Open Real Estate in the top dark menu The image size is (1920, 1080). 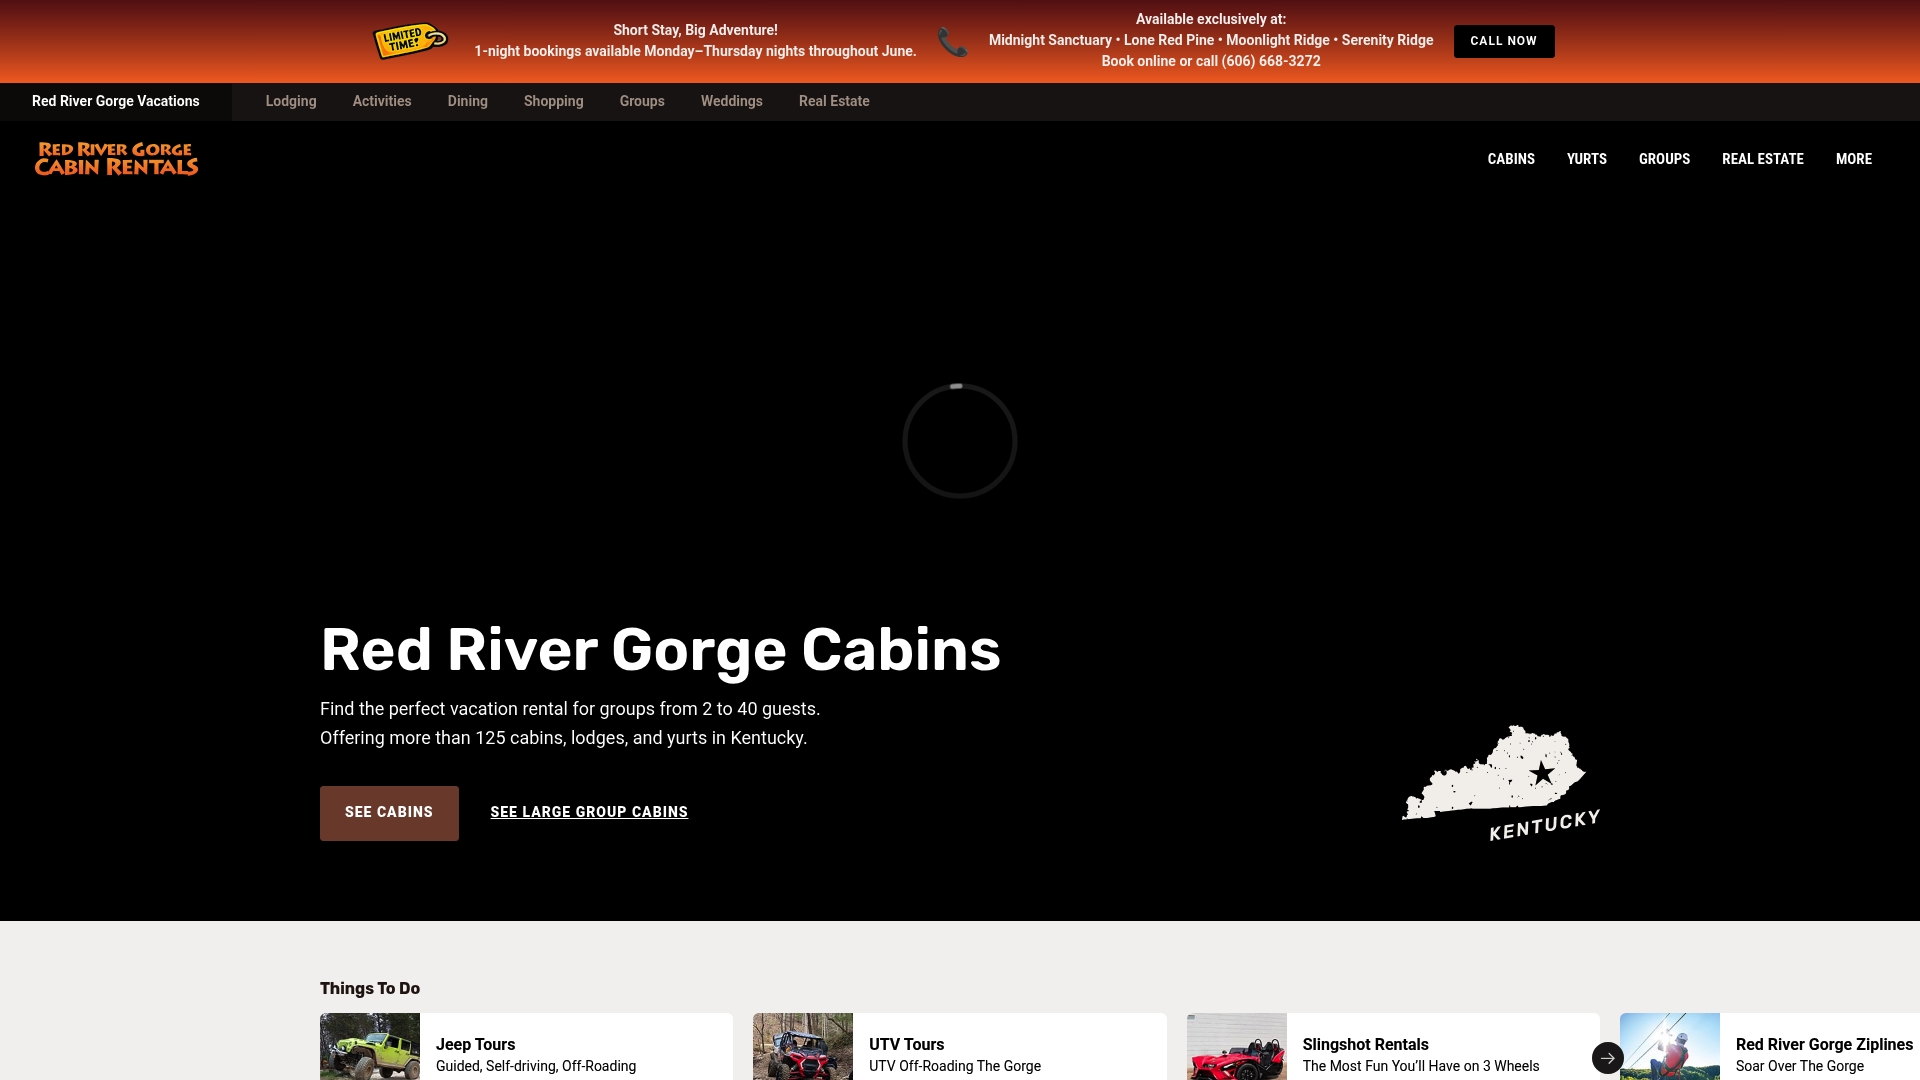834,101
